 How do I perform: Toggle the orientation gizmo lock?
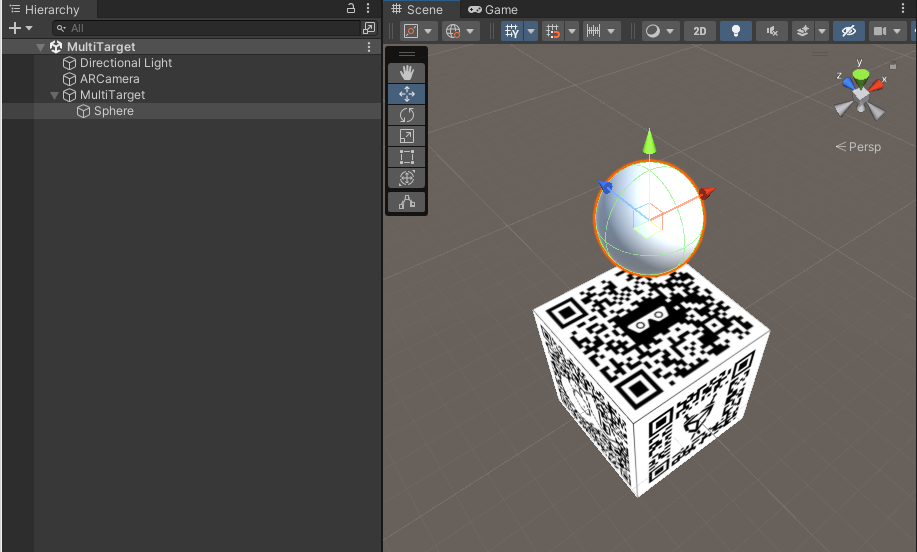click(893, 67)
